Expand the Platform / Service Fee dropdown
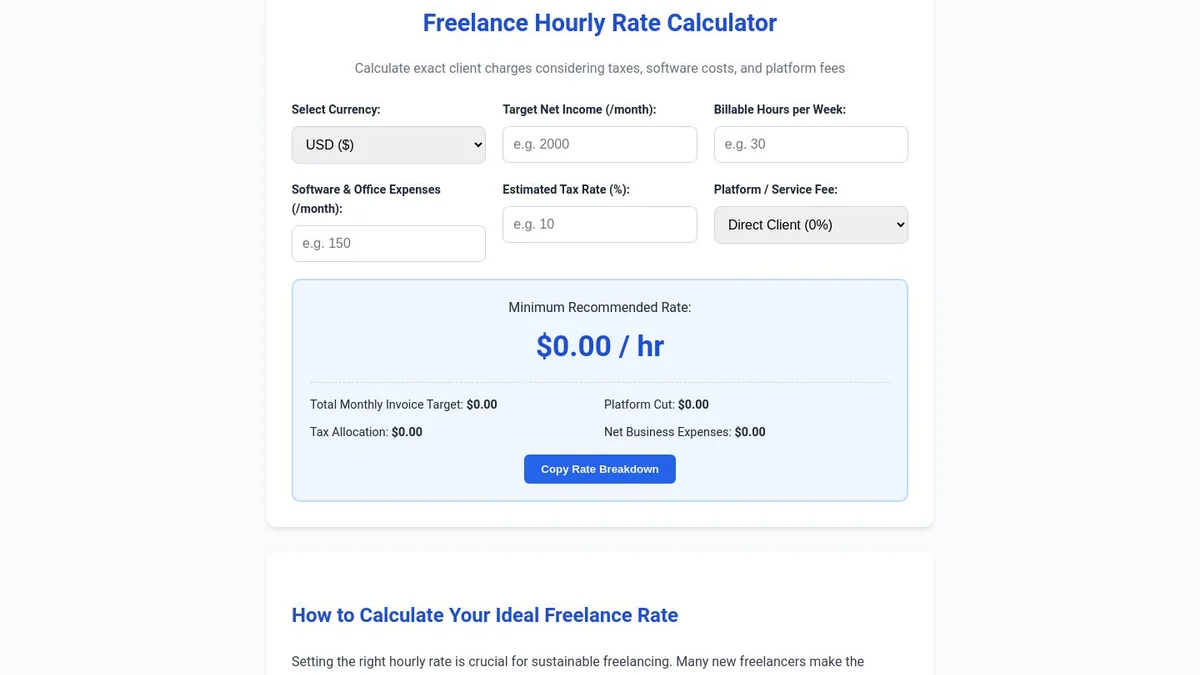 810,224
